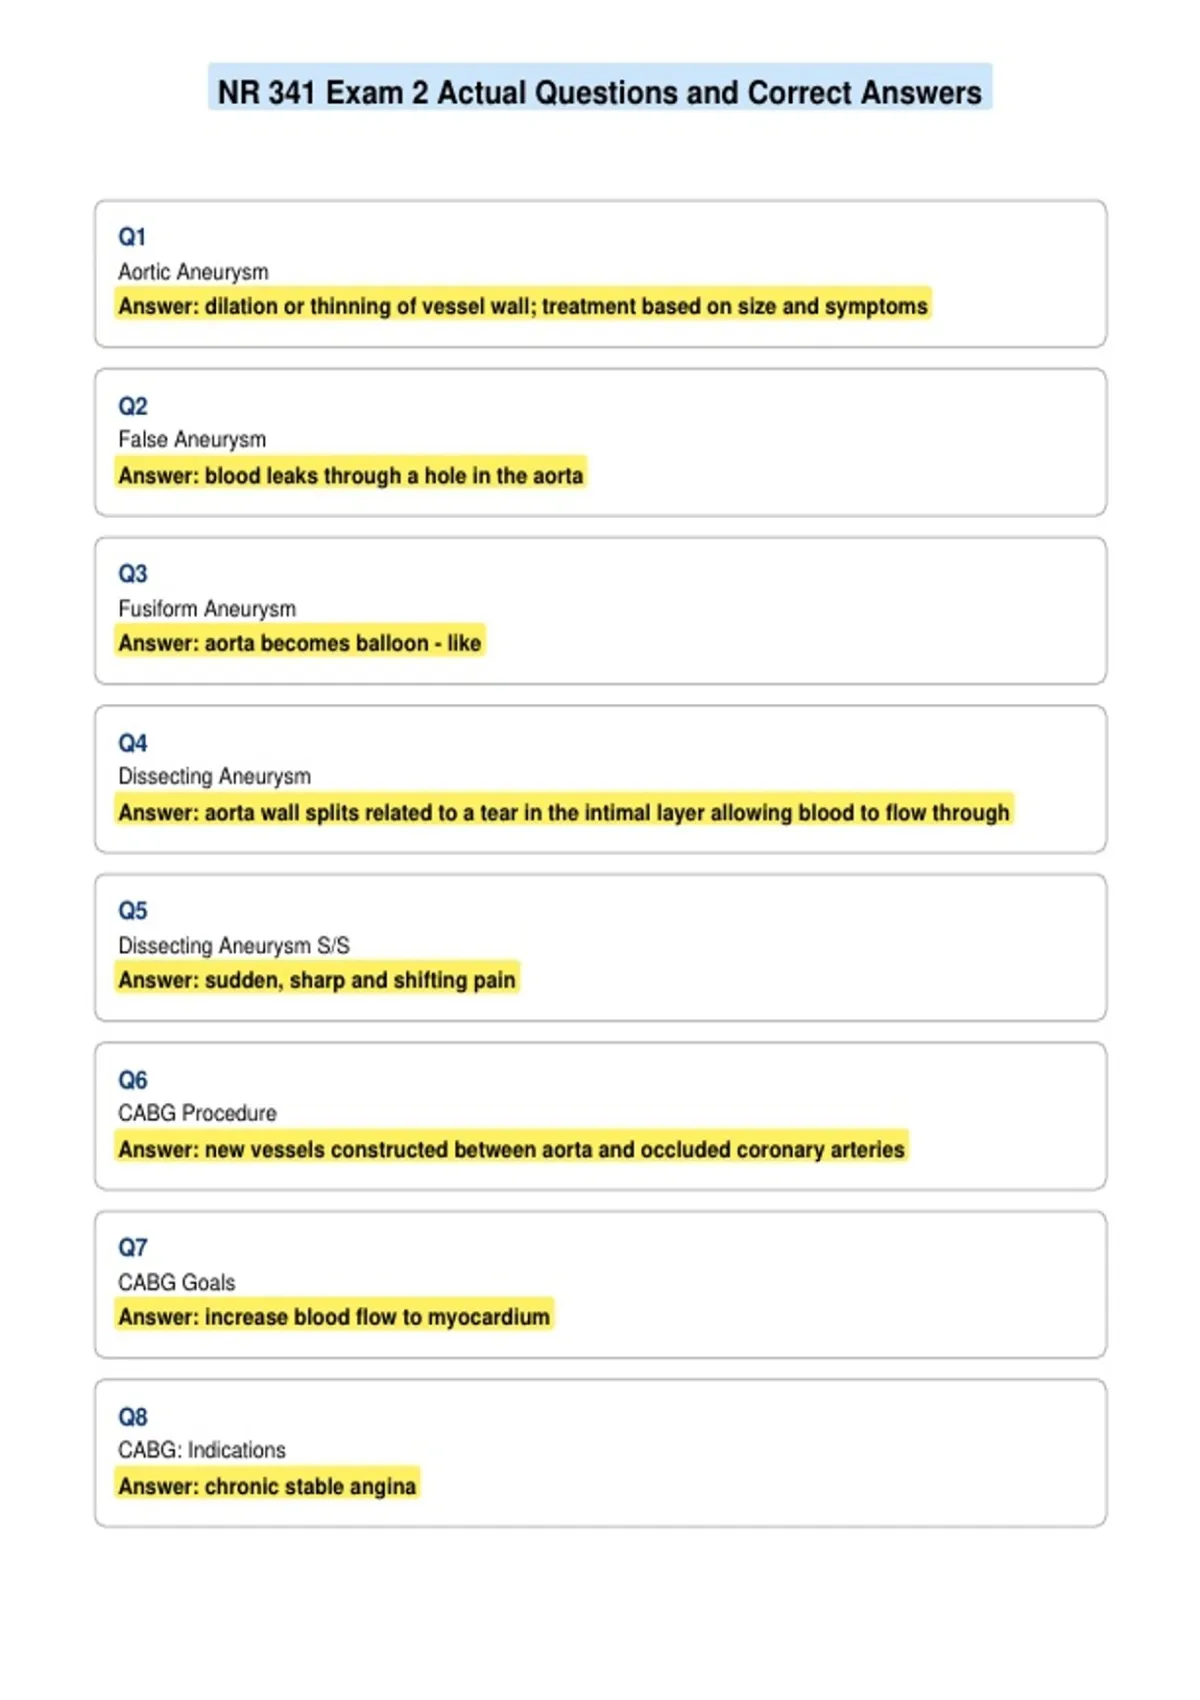This screenshot has width=1200, height=1700.
Task: Select the Q6 question label
Action: click(x=132, y=1080)
